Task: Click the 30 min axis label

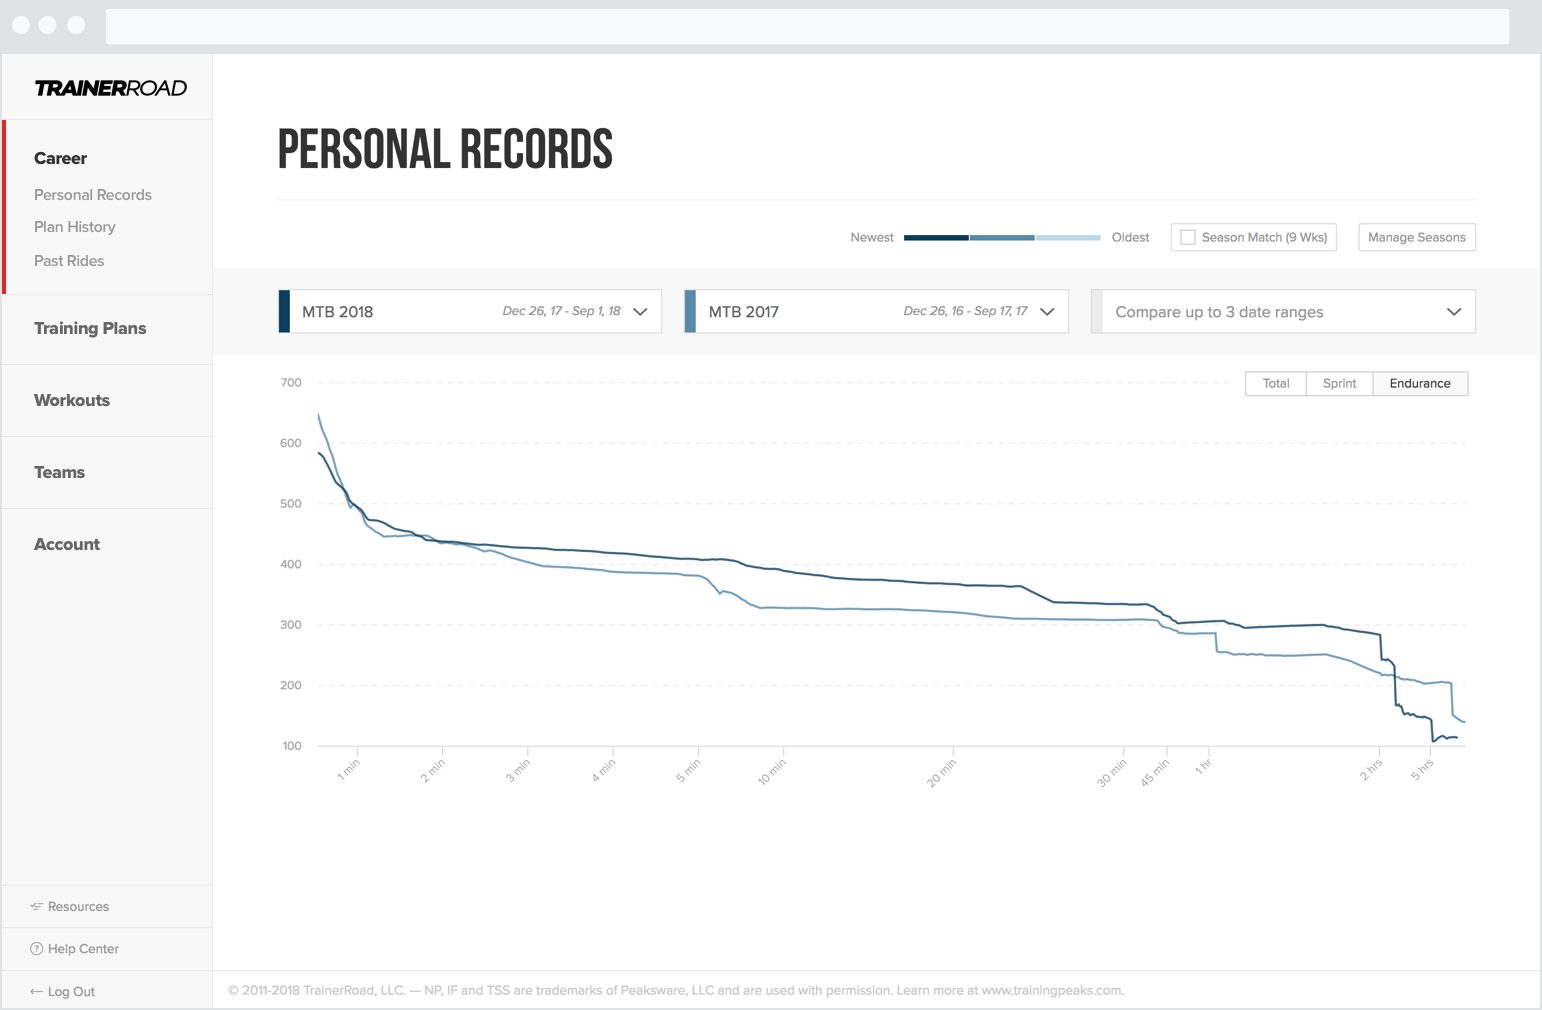Action: pos(1112,773)
